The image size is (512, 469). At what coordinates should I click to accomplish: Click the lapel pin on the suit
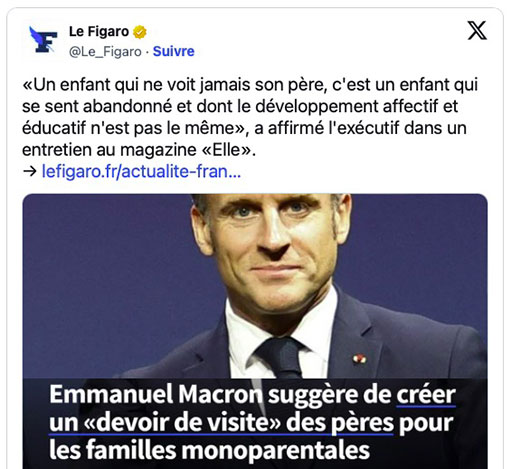pos(359,359)
